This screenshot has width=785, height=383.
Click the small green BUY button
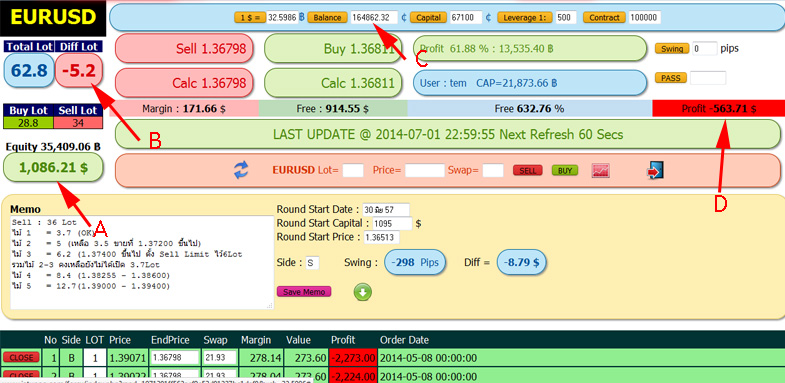click(x=565, y=171)
